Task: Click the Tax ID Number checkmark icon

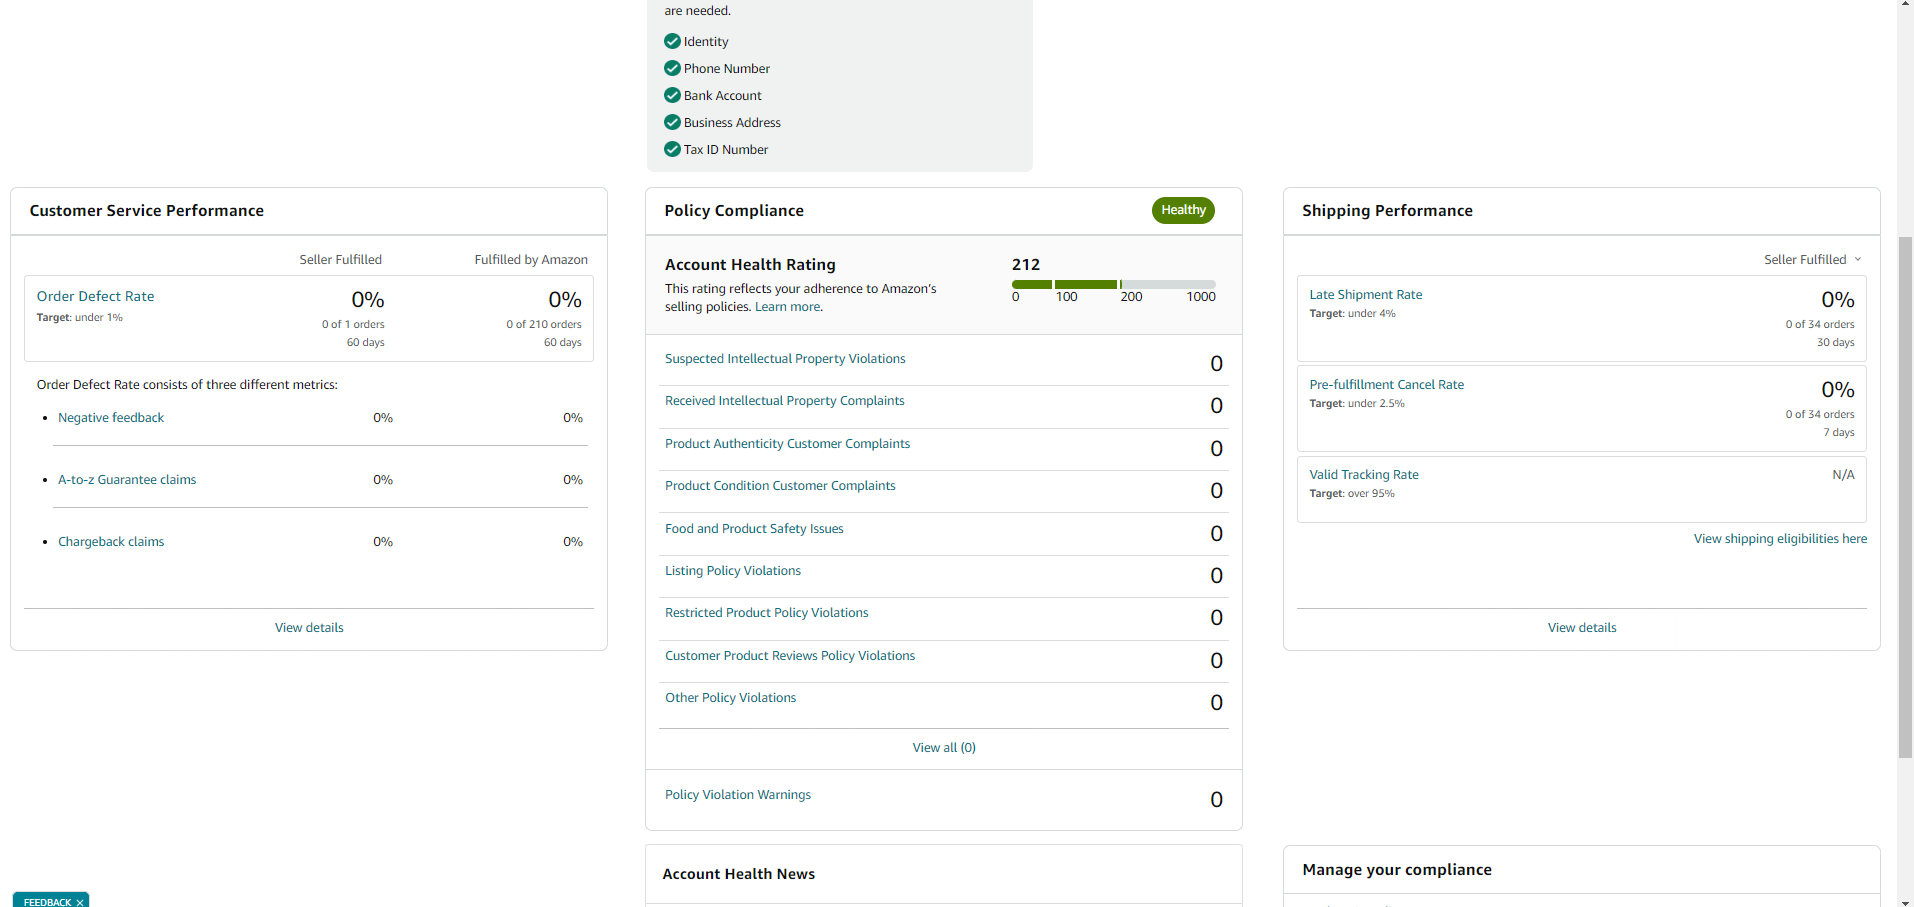Action: click(x=672, y=149)
